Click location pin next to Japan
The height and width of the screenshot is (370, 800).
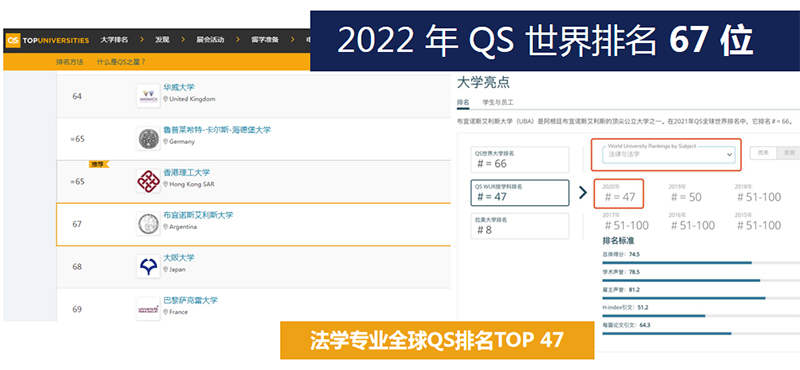point(166,269)
